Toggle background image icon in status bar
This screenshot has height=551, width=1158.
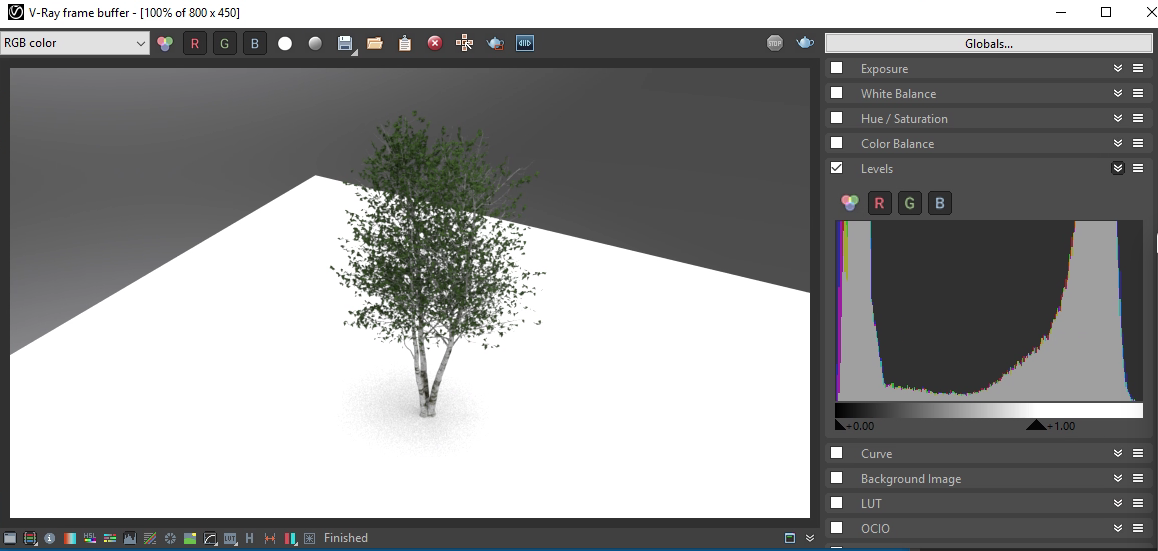pos(190,538)
